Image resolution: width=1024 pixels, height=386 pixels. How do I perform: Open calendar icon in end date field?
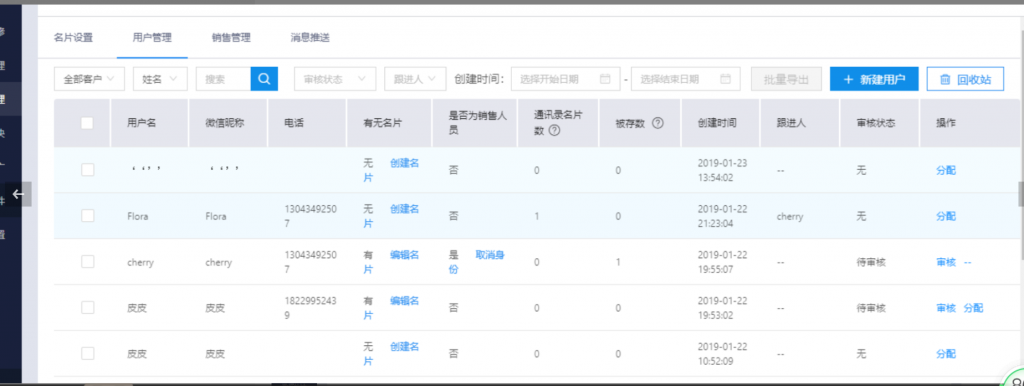(x=726, y=79)
